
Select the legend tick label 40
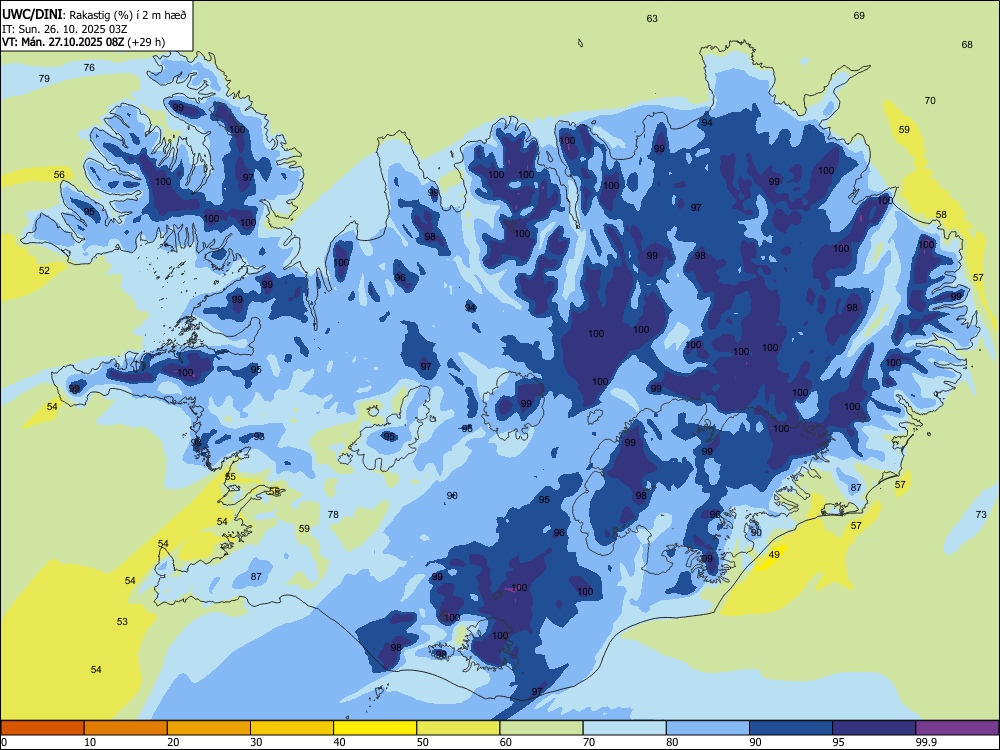click(340, 742)
